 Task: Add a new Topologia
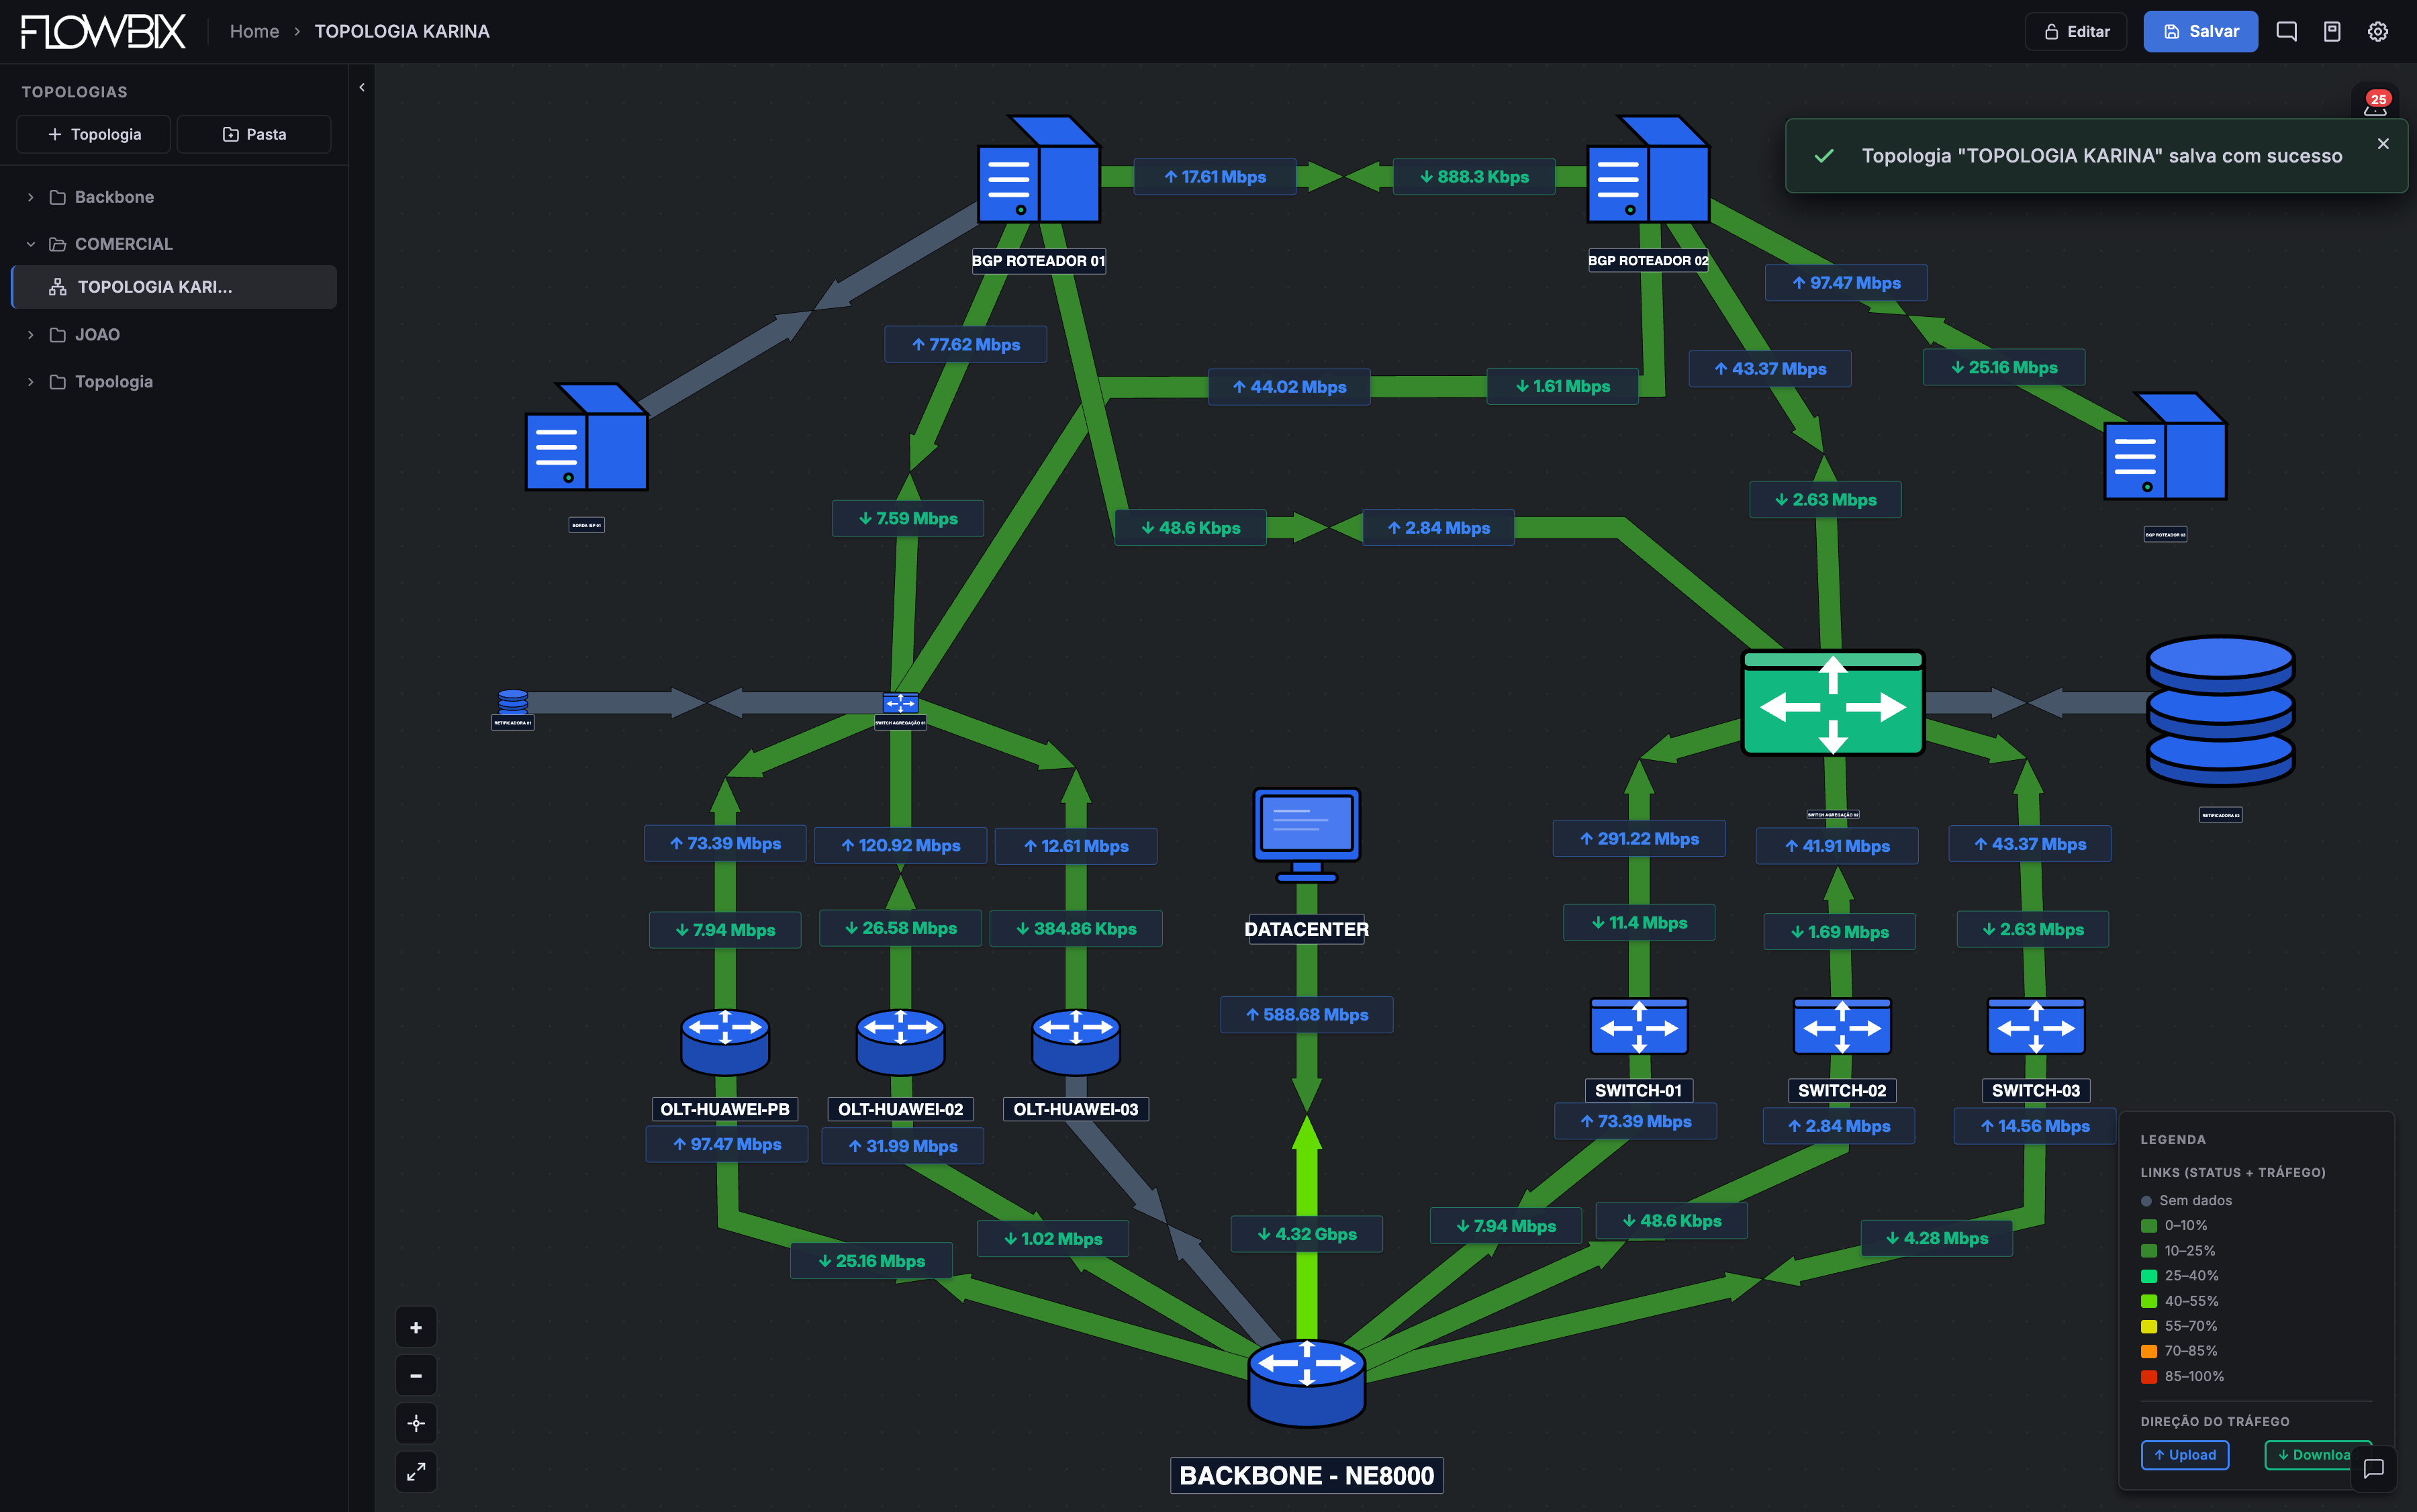point(94,134)
